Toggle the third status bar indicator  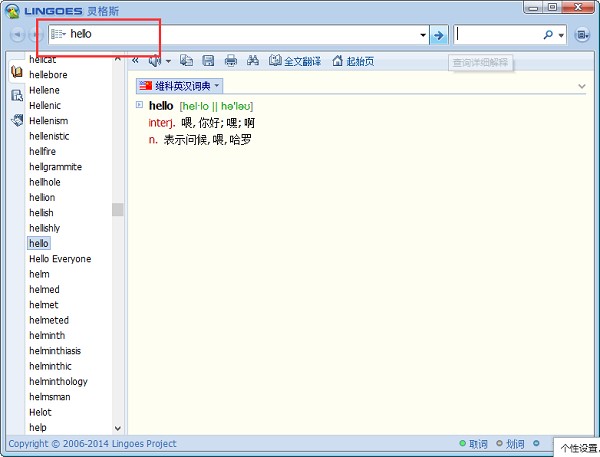[x=536, y=443]
